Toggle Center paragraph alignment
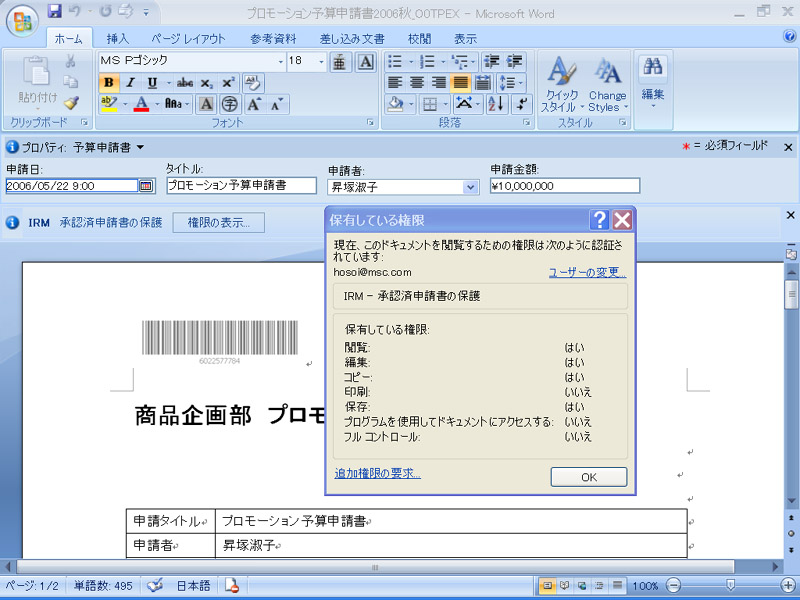The image size is (800, 600). pos(417,83)
